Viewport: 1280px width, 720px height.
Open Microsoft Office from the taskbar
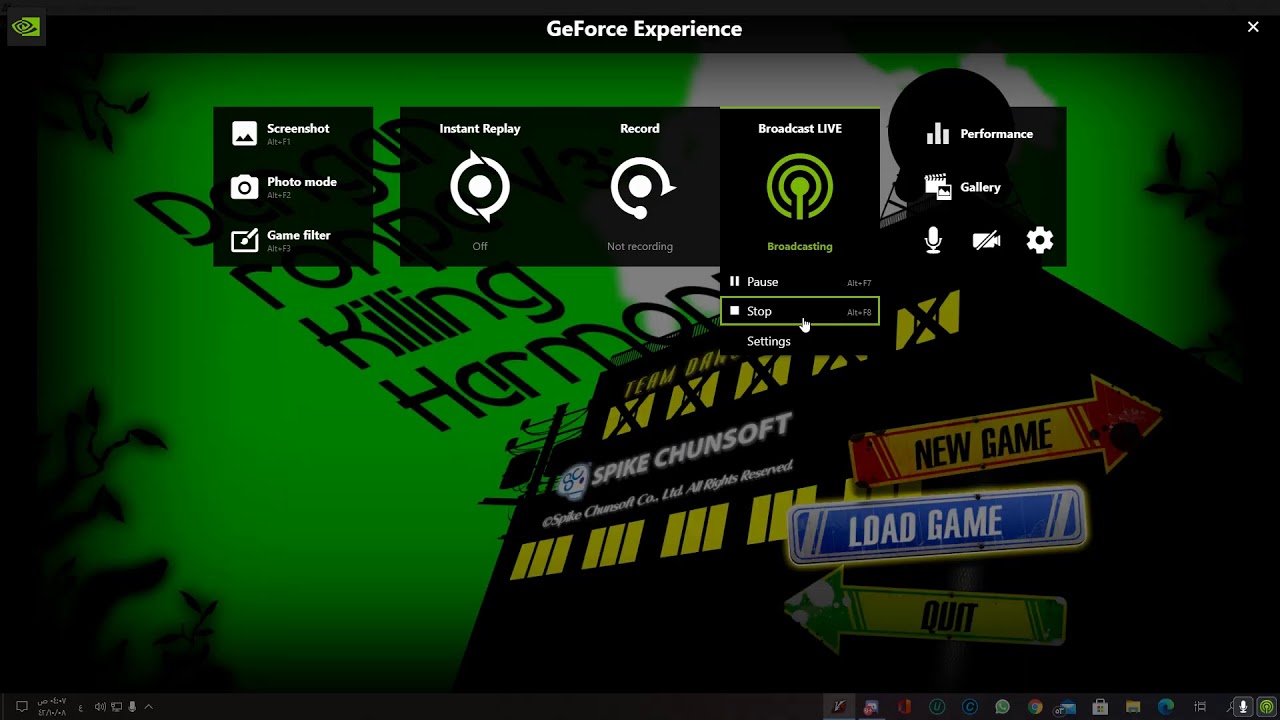pos(904,707)
